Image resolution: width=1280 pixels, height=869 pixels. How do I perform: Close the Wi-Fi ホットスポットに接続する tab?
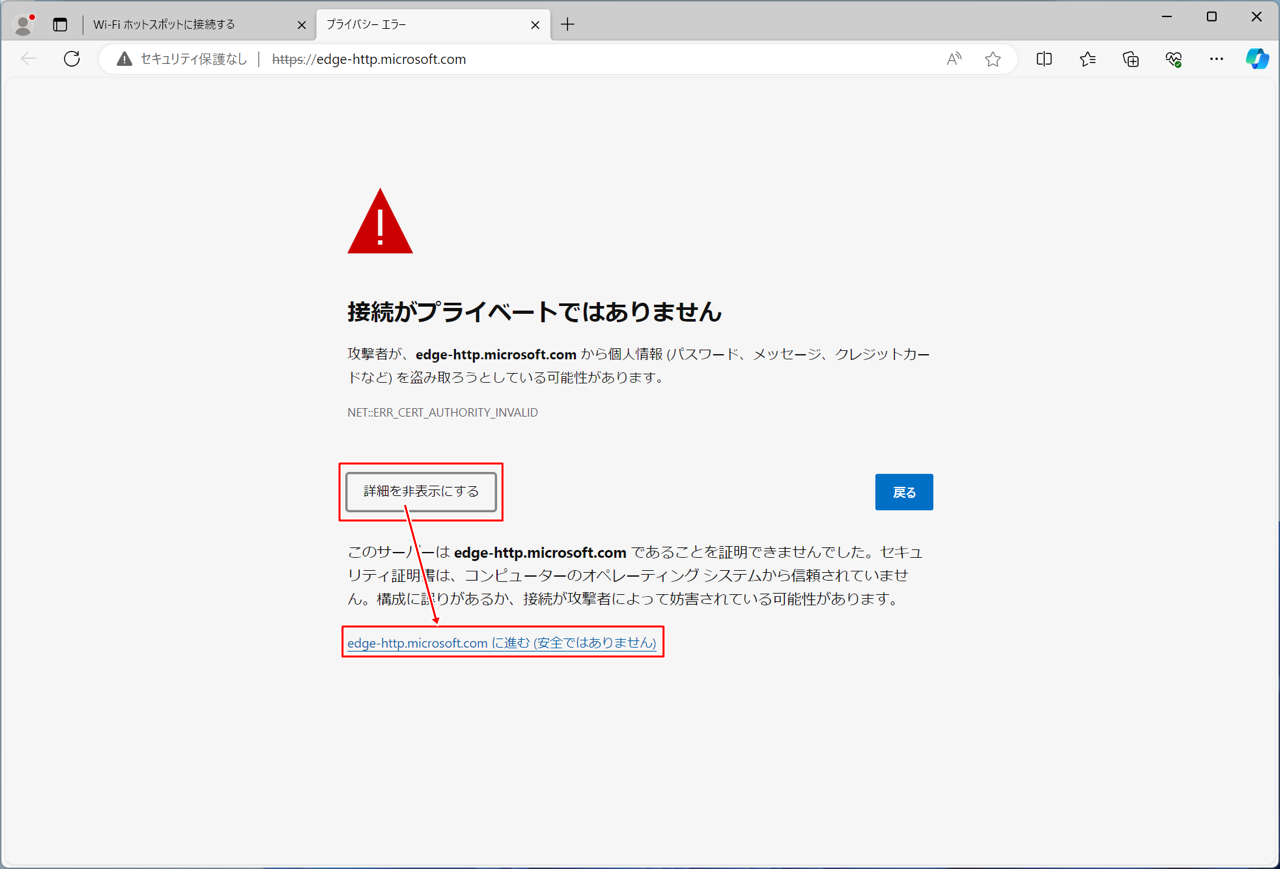pyautogui.click(x=302, y=25)
